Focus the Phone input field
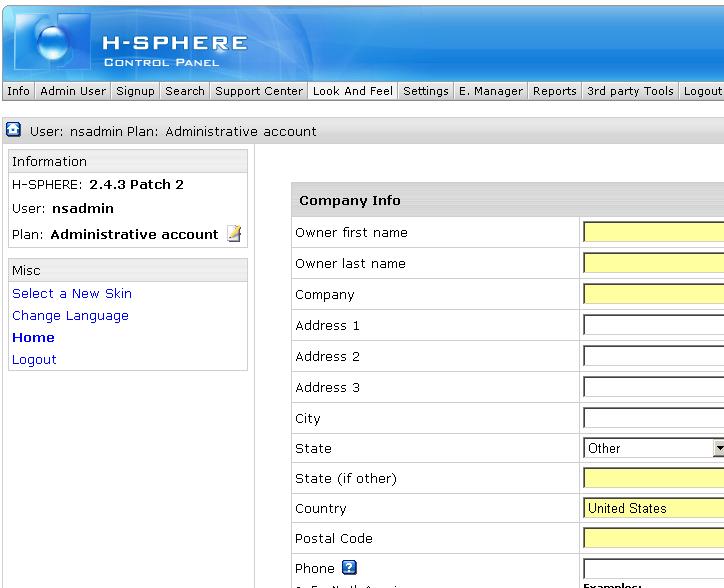The height and width of the screenshot is (588, 724). pyautogui.click(x=654, y=568)
